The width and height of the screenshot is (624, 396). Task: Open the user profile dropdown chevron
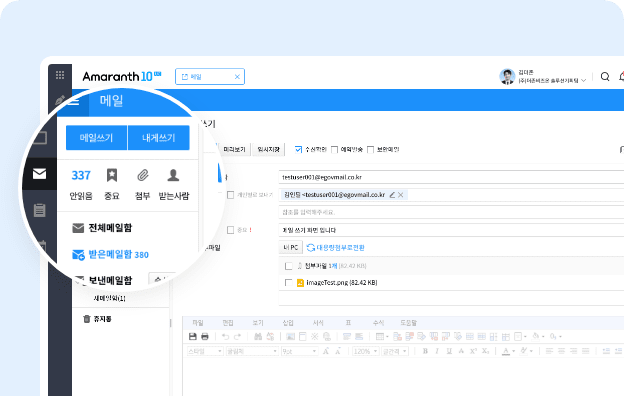(583, 80)
